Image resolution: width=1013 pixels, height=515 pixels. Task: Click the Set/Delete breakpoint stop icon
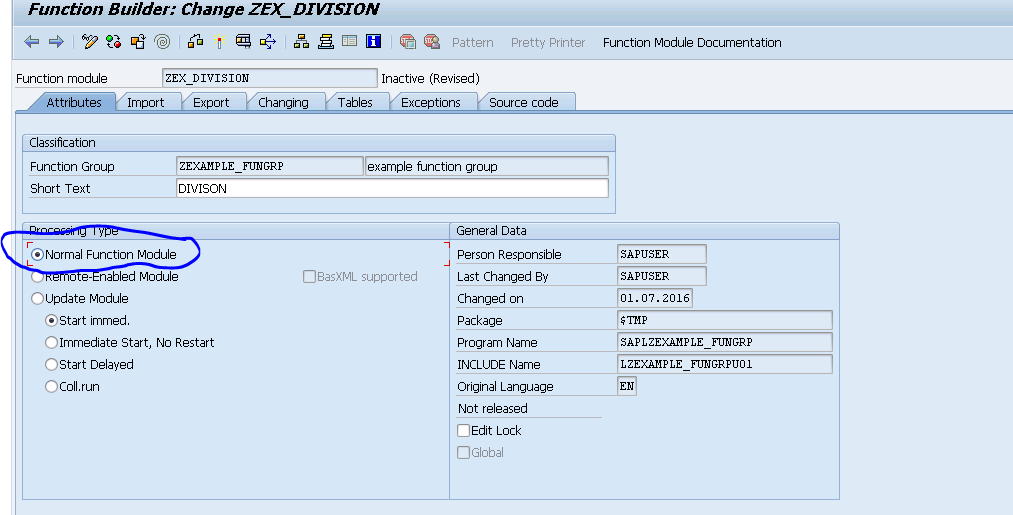pyautogui.click(x=407, y=42)
